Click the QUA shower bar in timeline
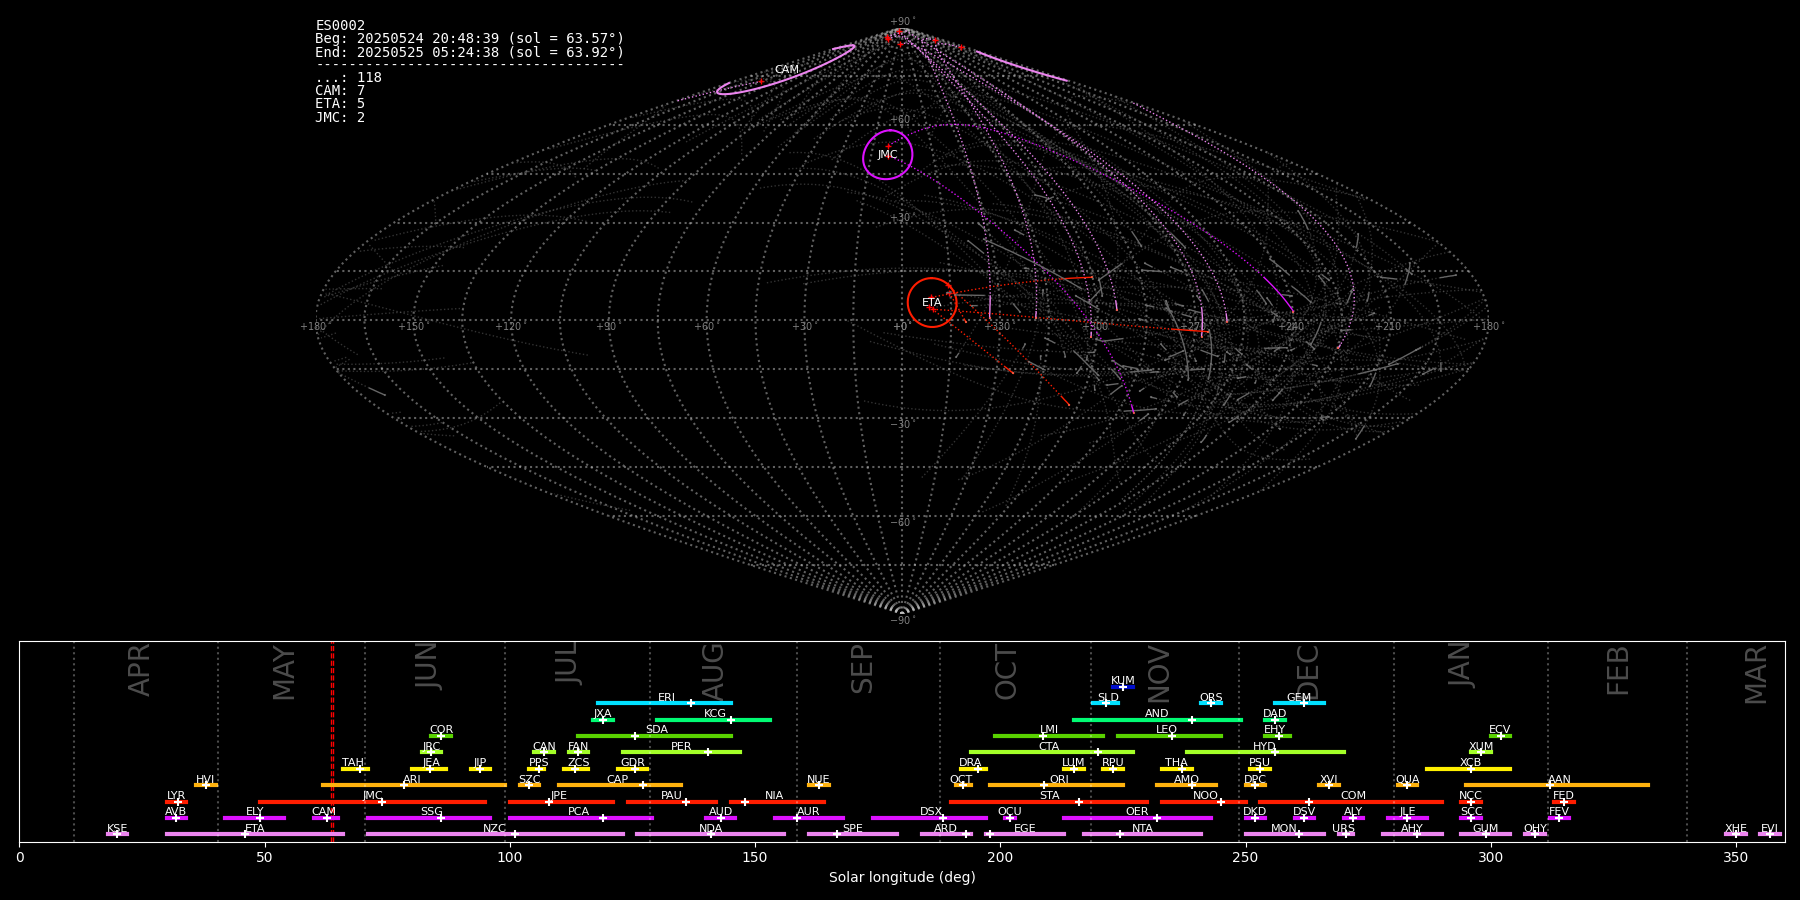The image size is (1800, 900). [x=1407, y=785]
